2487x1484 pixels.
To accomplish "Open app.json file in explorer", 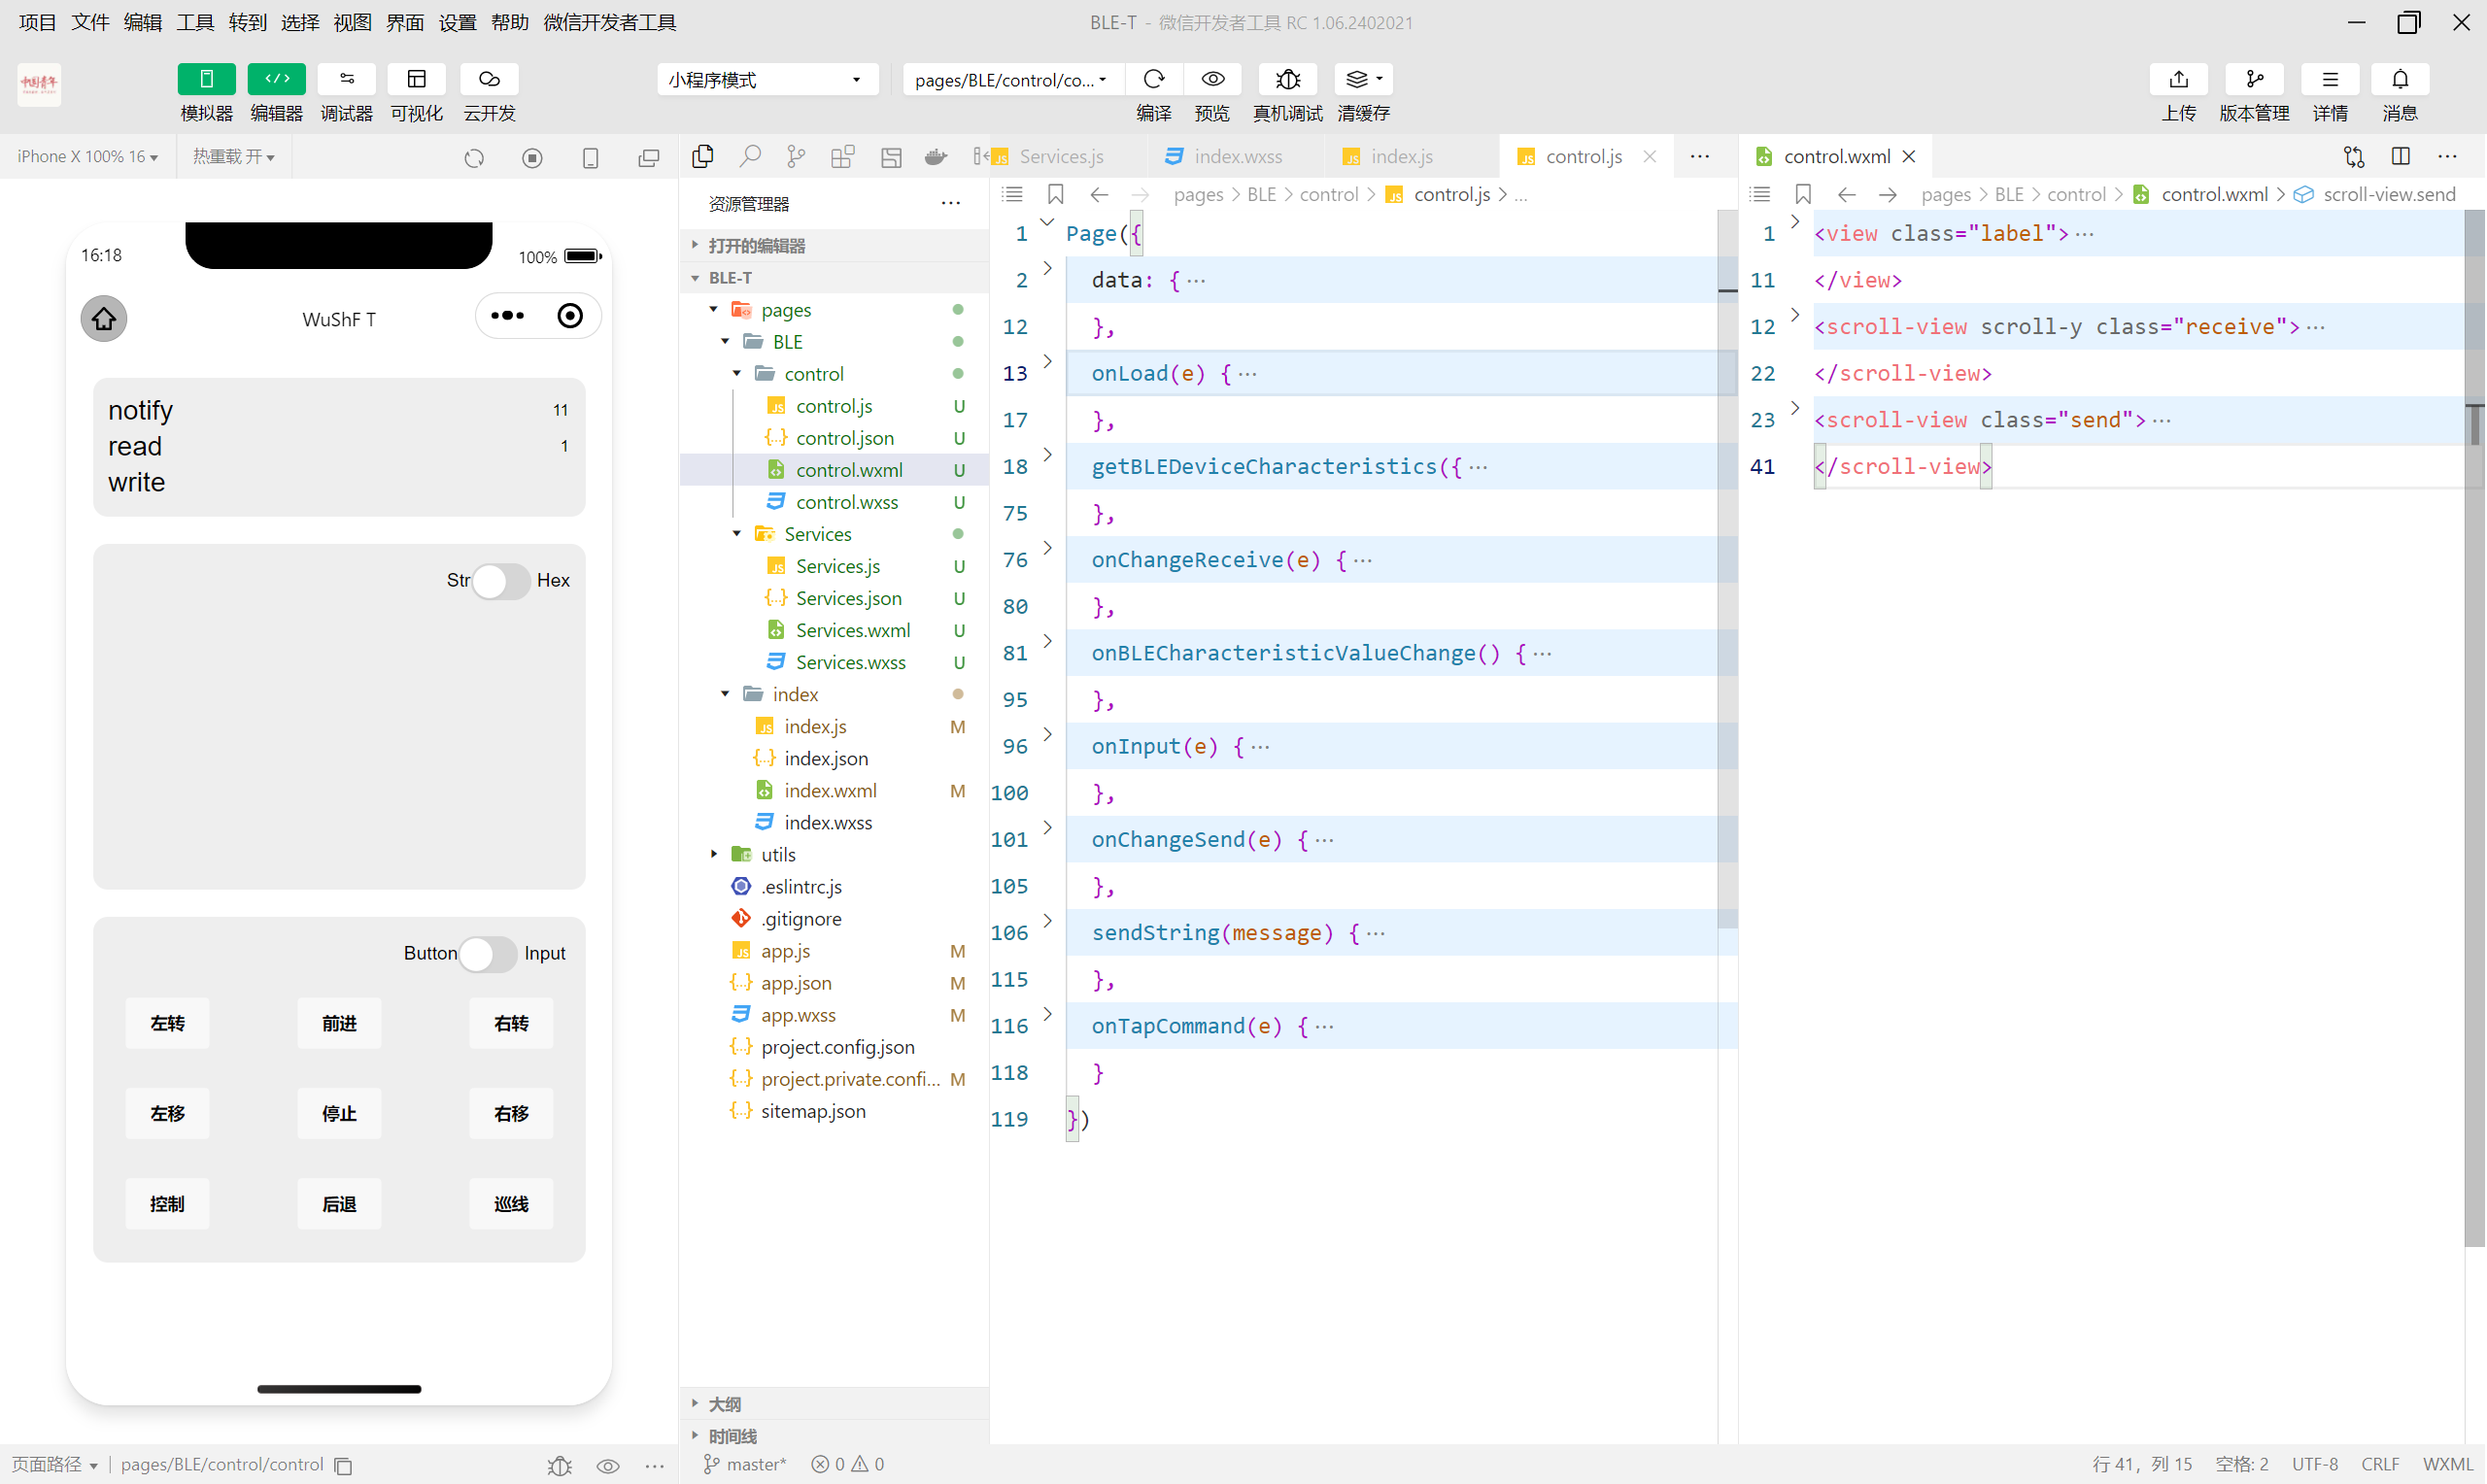I will coord(796,983).
